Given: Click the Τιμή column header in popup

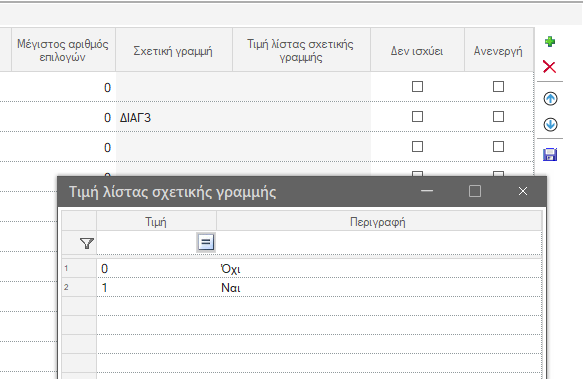Looking at the screenshot, I should coord(156,222).
